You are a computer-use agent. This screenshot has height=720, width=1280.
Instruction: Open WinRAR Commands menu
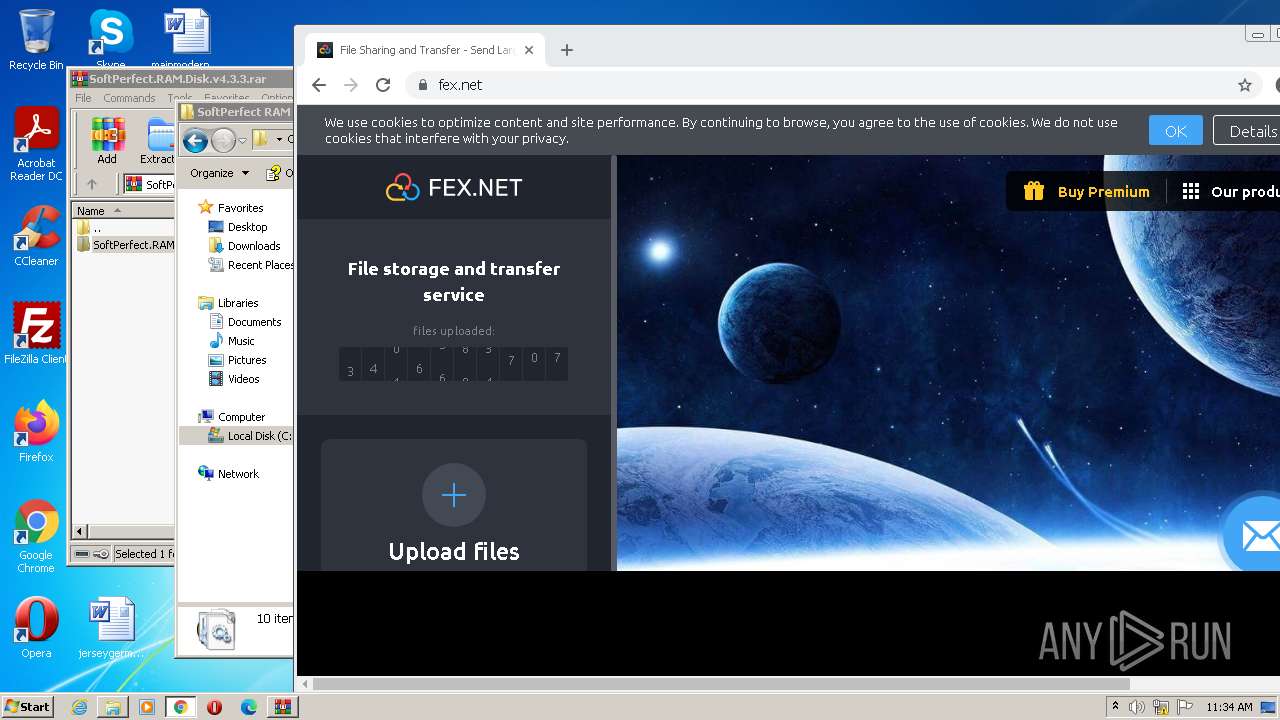pos(129,98)
